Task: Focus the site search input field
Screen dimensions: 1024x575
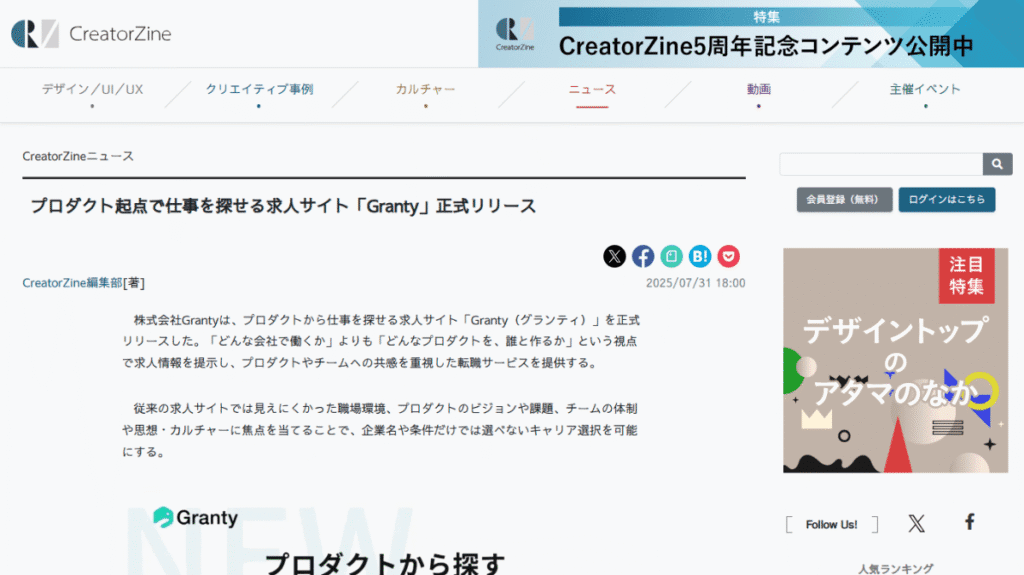Action: pos(881,164)
